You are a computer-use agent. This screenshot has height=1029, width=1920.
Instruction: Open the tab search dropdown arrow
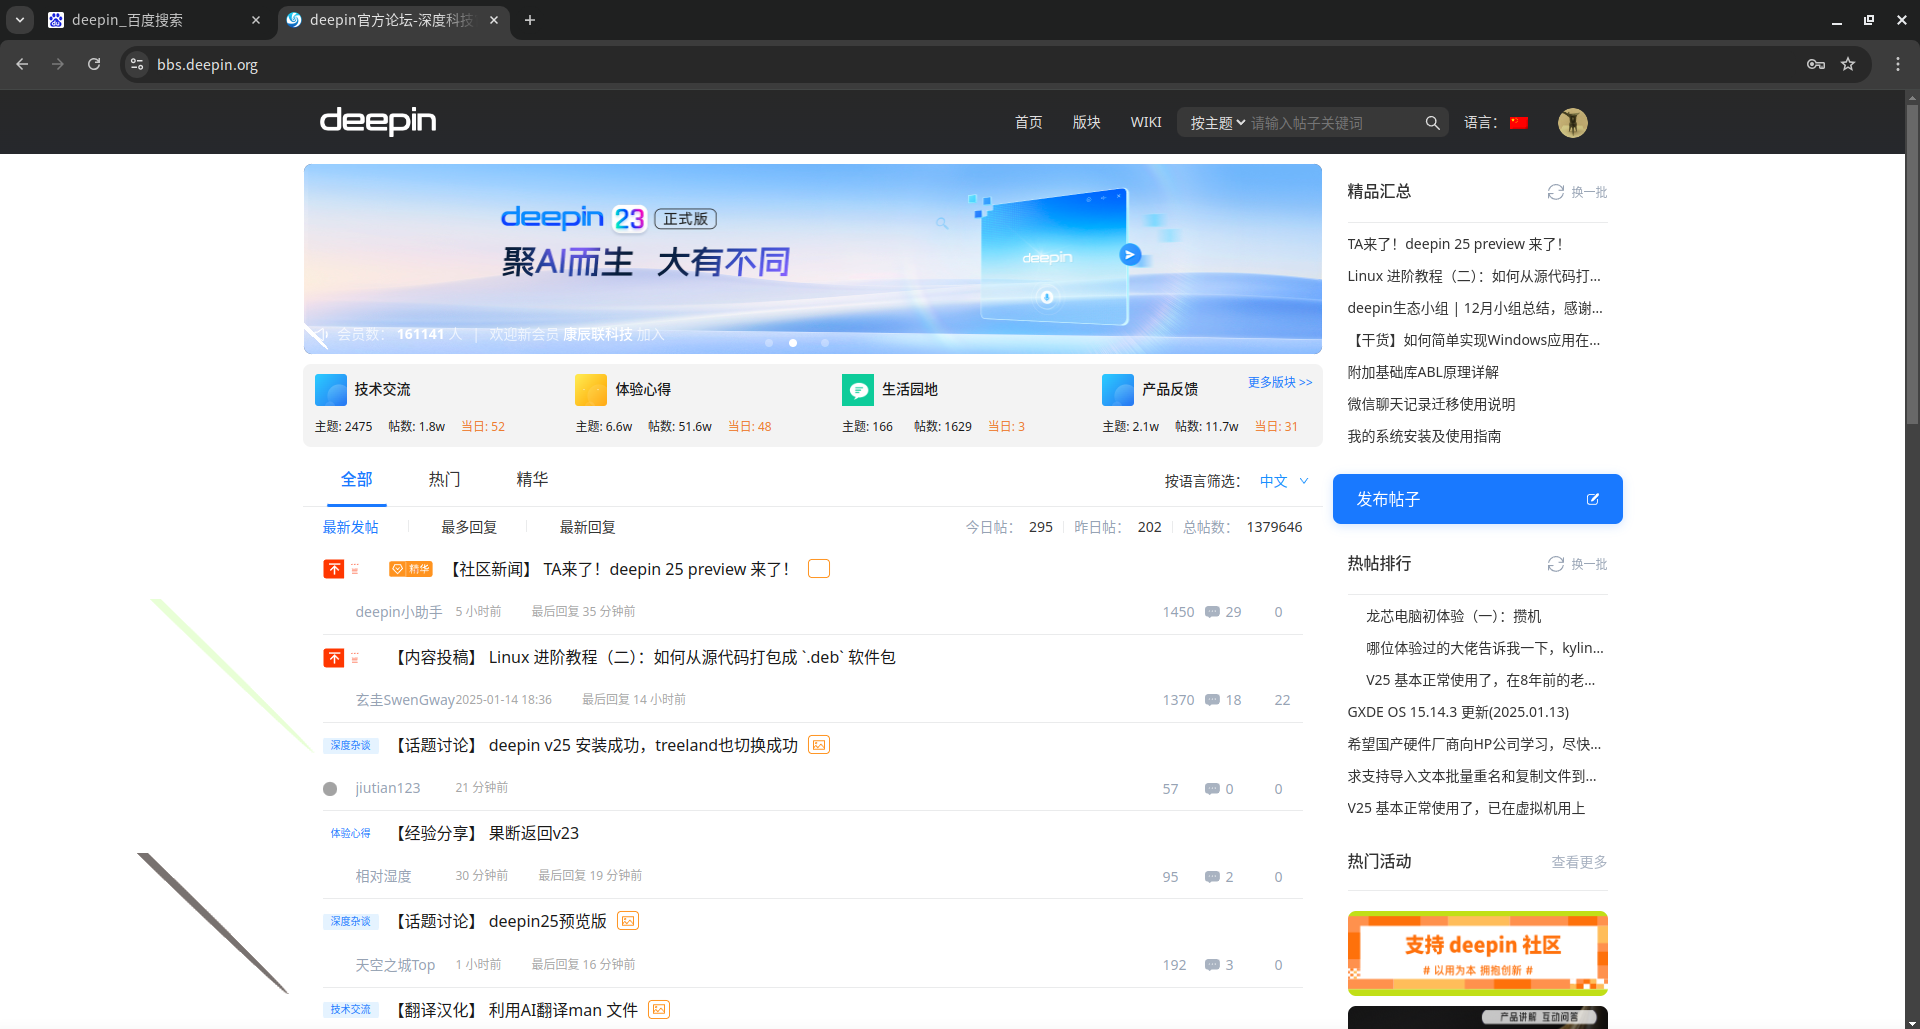pos(20,20)
